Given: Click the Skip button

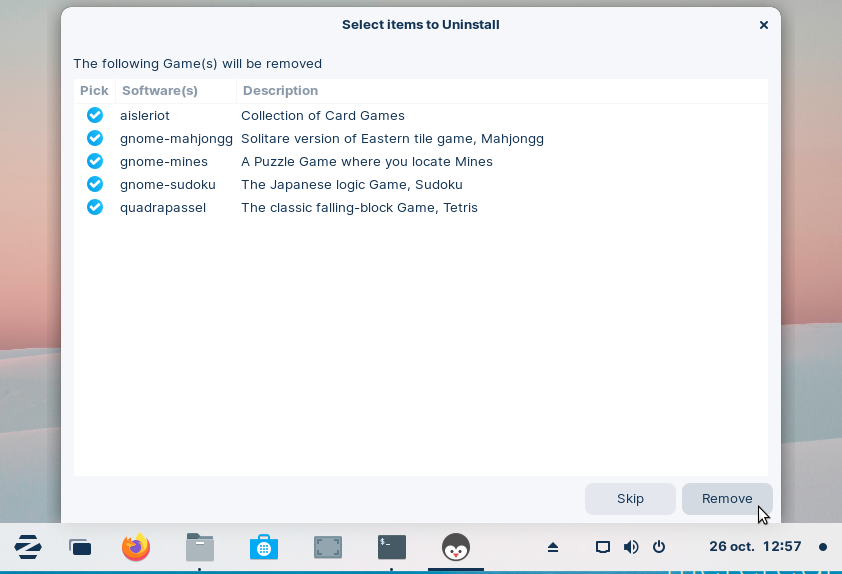Looking at the screenshot, I should click(x=630, y=499).
